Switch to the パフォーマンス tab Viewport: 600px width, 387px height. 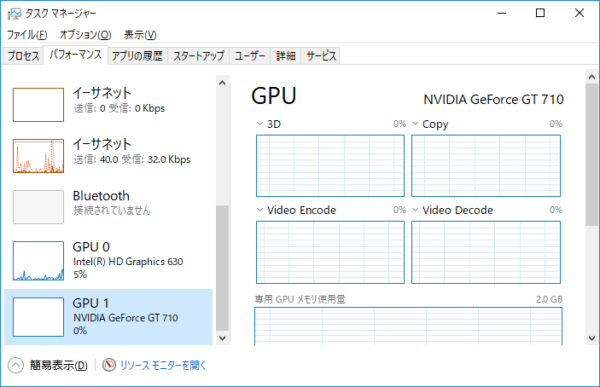(x=76, y=55)
